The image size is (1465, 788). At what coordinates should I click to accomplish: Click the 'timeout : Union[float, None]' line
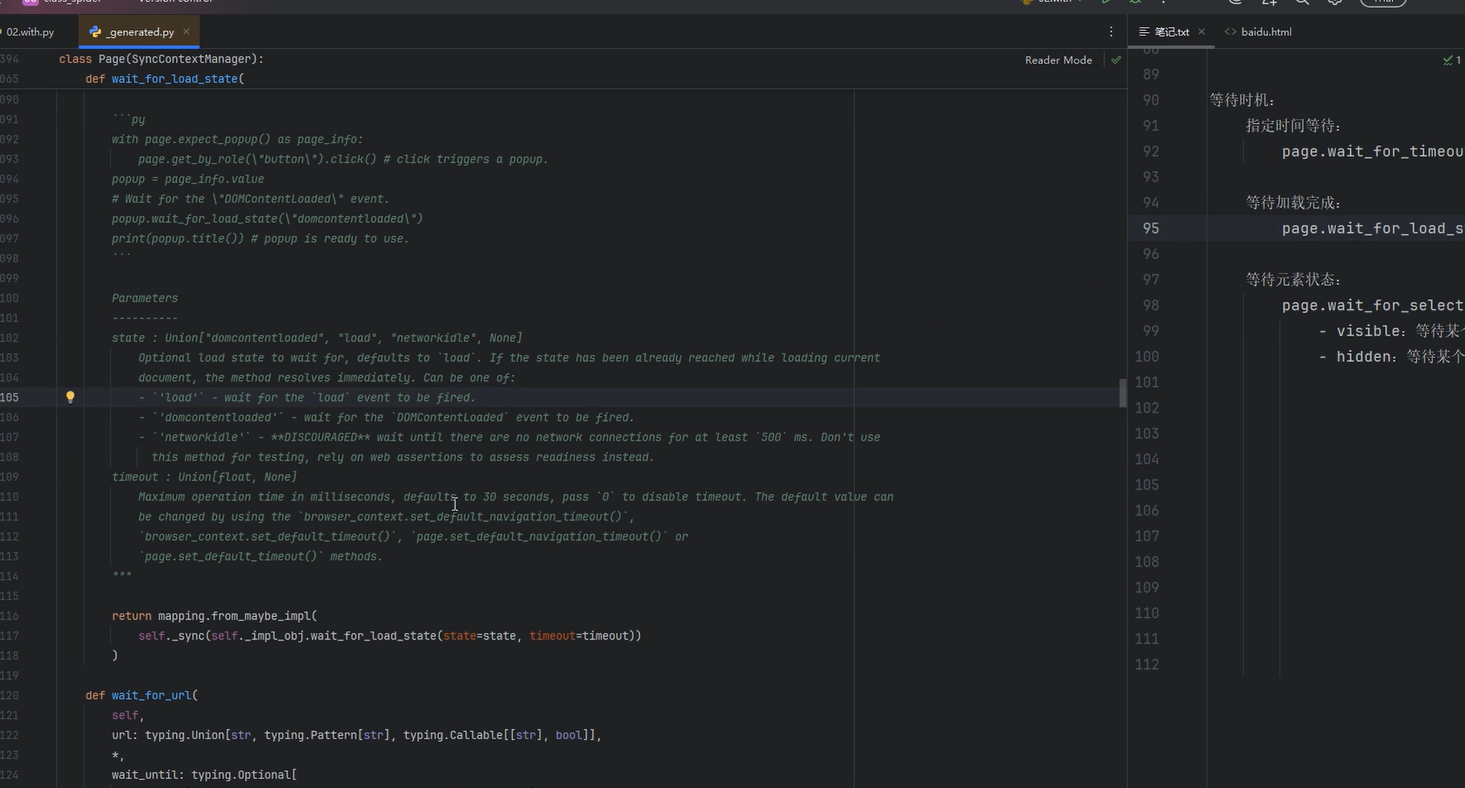tap(204, 477)
